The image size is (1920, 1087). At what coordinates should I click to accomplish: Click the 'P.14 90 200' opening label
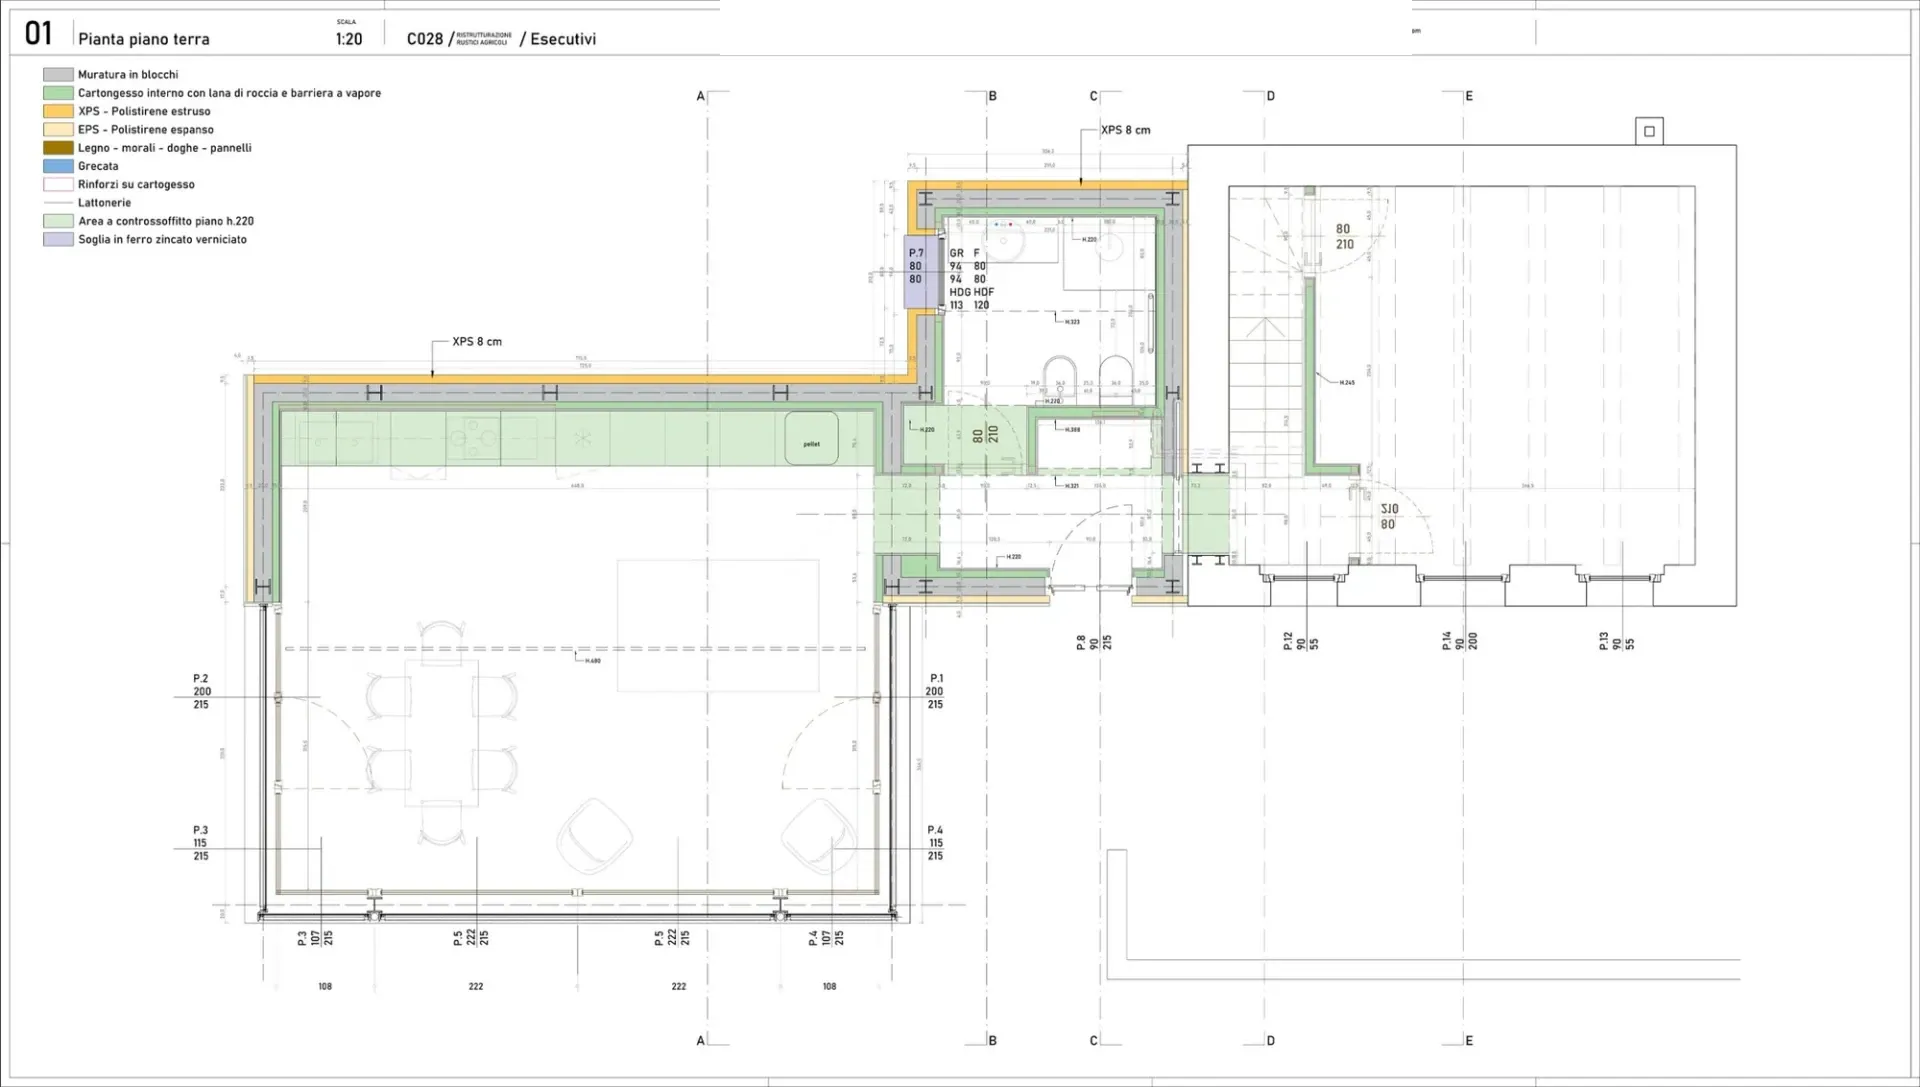pos(1460,641)
